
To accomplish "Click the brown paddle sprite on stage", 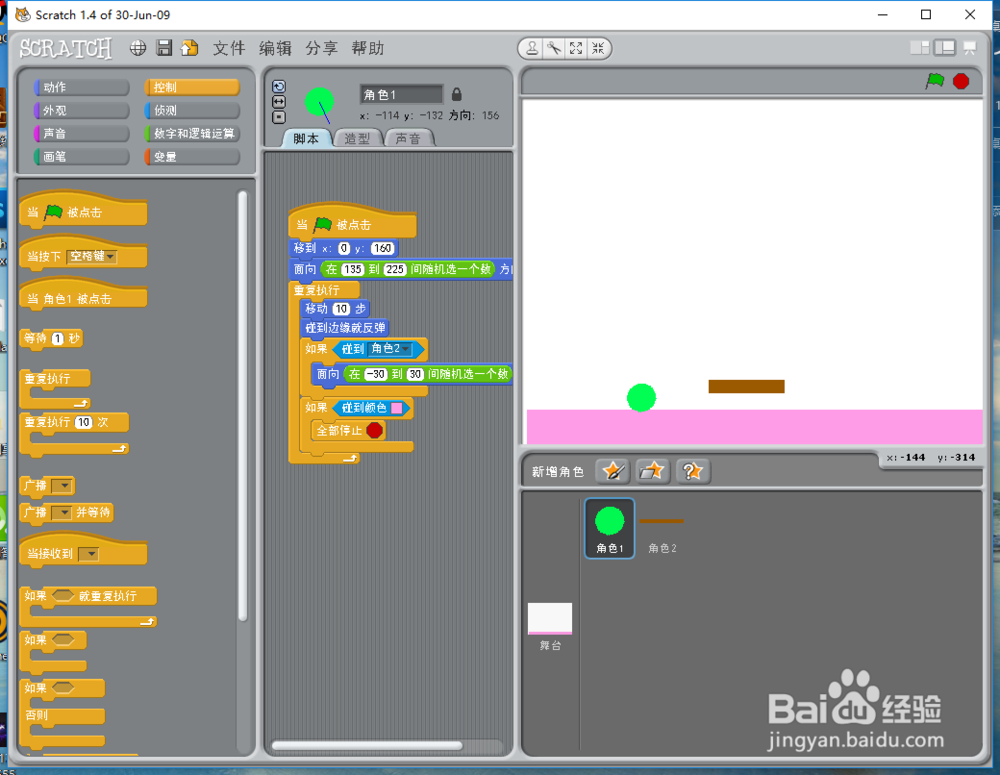I will click(x=746, y=387).
